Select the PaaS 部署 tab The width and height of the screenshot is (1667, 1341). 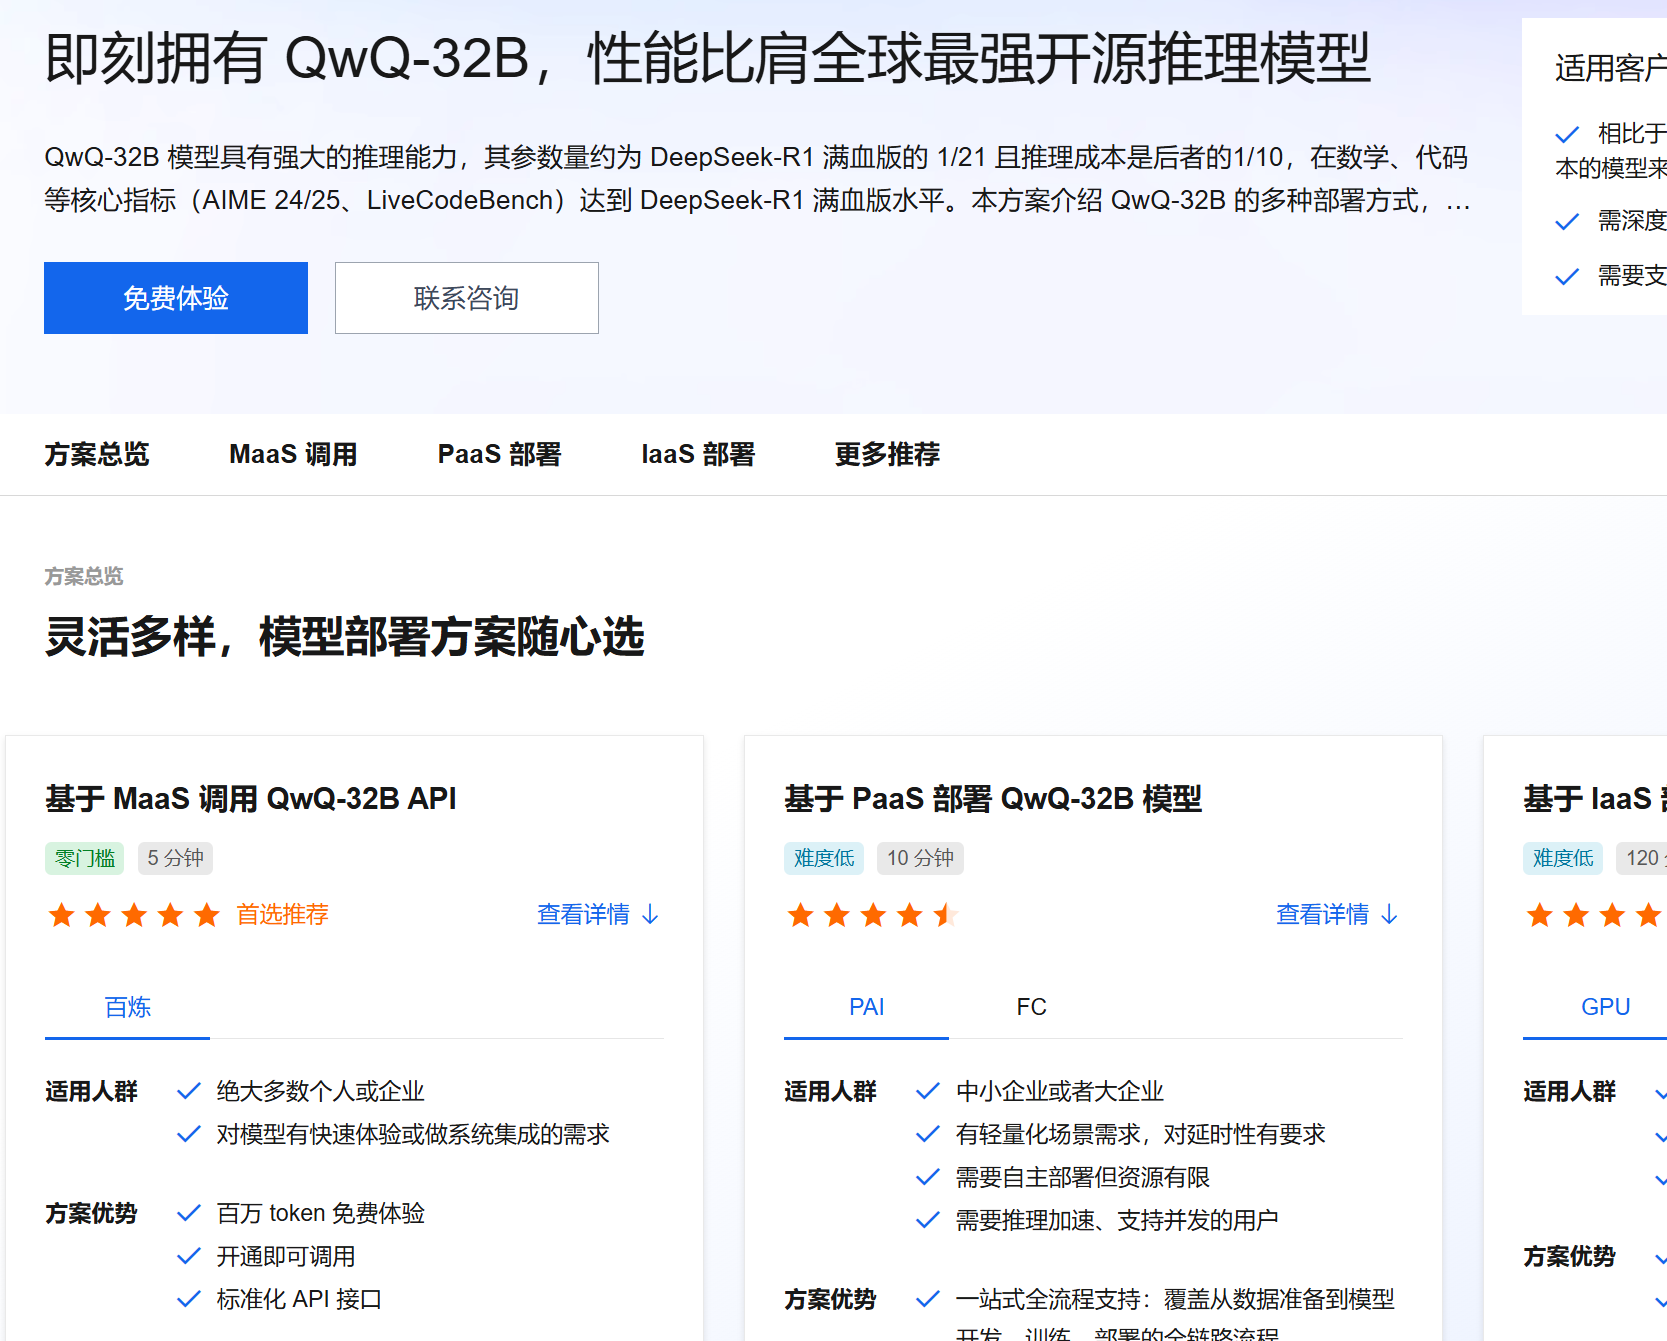(499, 454)
